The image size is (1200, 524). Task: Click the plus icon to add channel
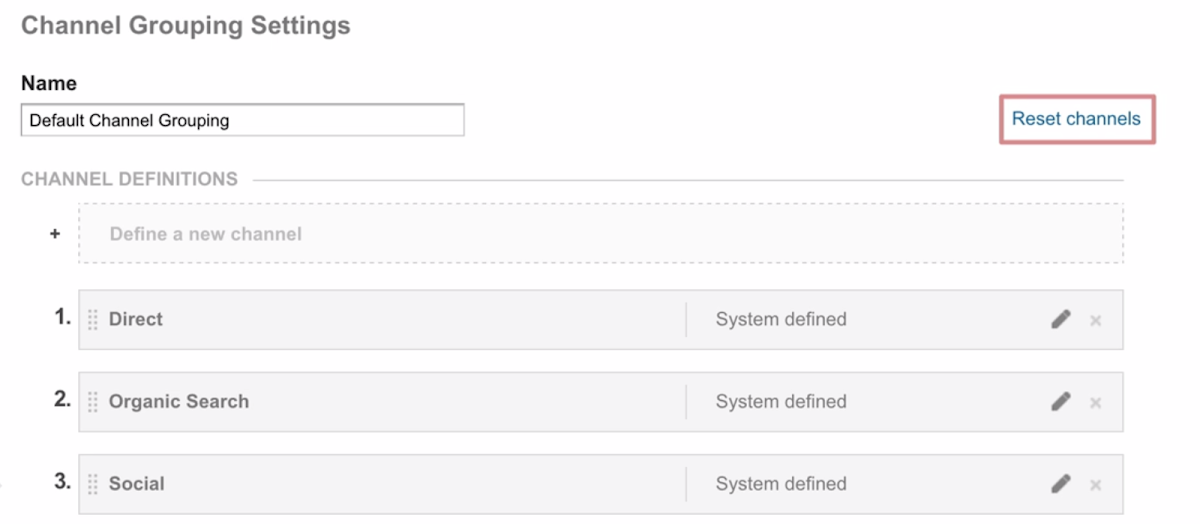[55, 234]
